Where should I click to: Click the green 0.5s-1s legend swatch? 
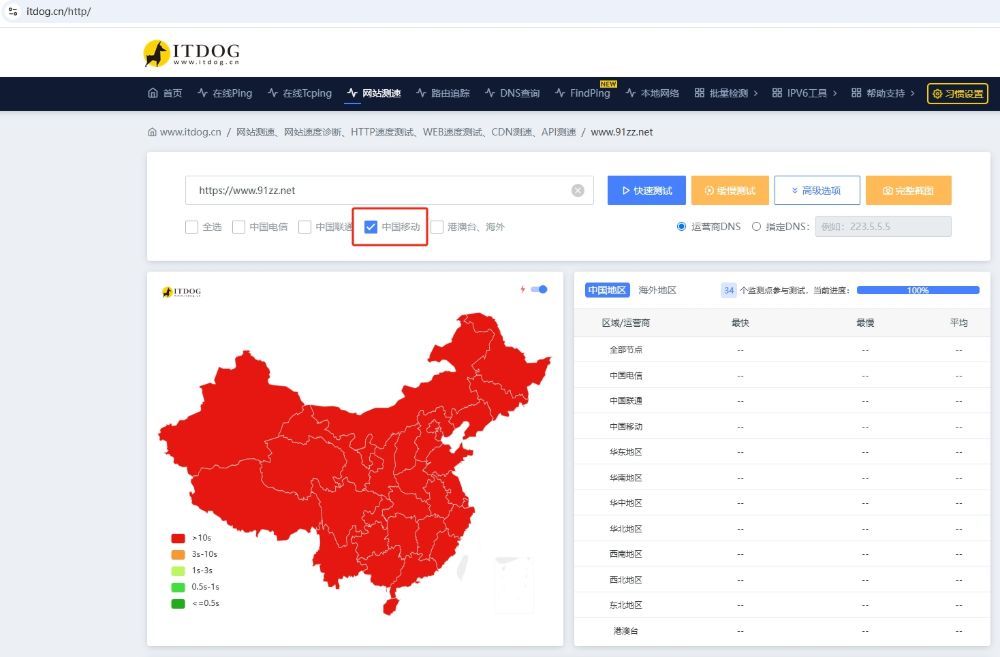[x=178, y=587]
